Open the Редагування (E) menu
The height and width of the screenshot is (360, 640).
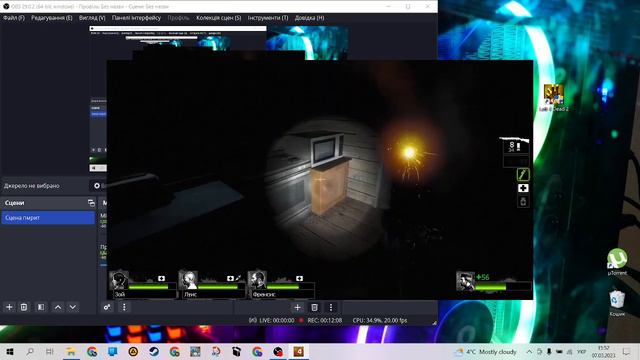click(x=52, y=18)
